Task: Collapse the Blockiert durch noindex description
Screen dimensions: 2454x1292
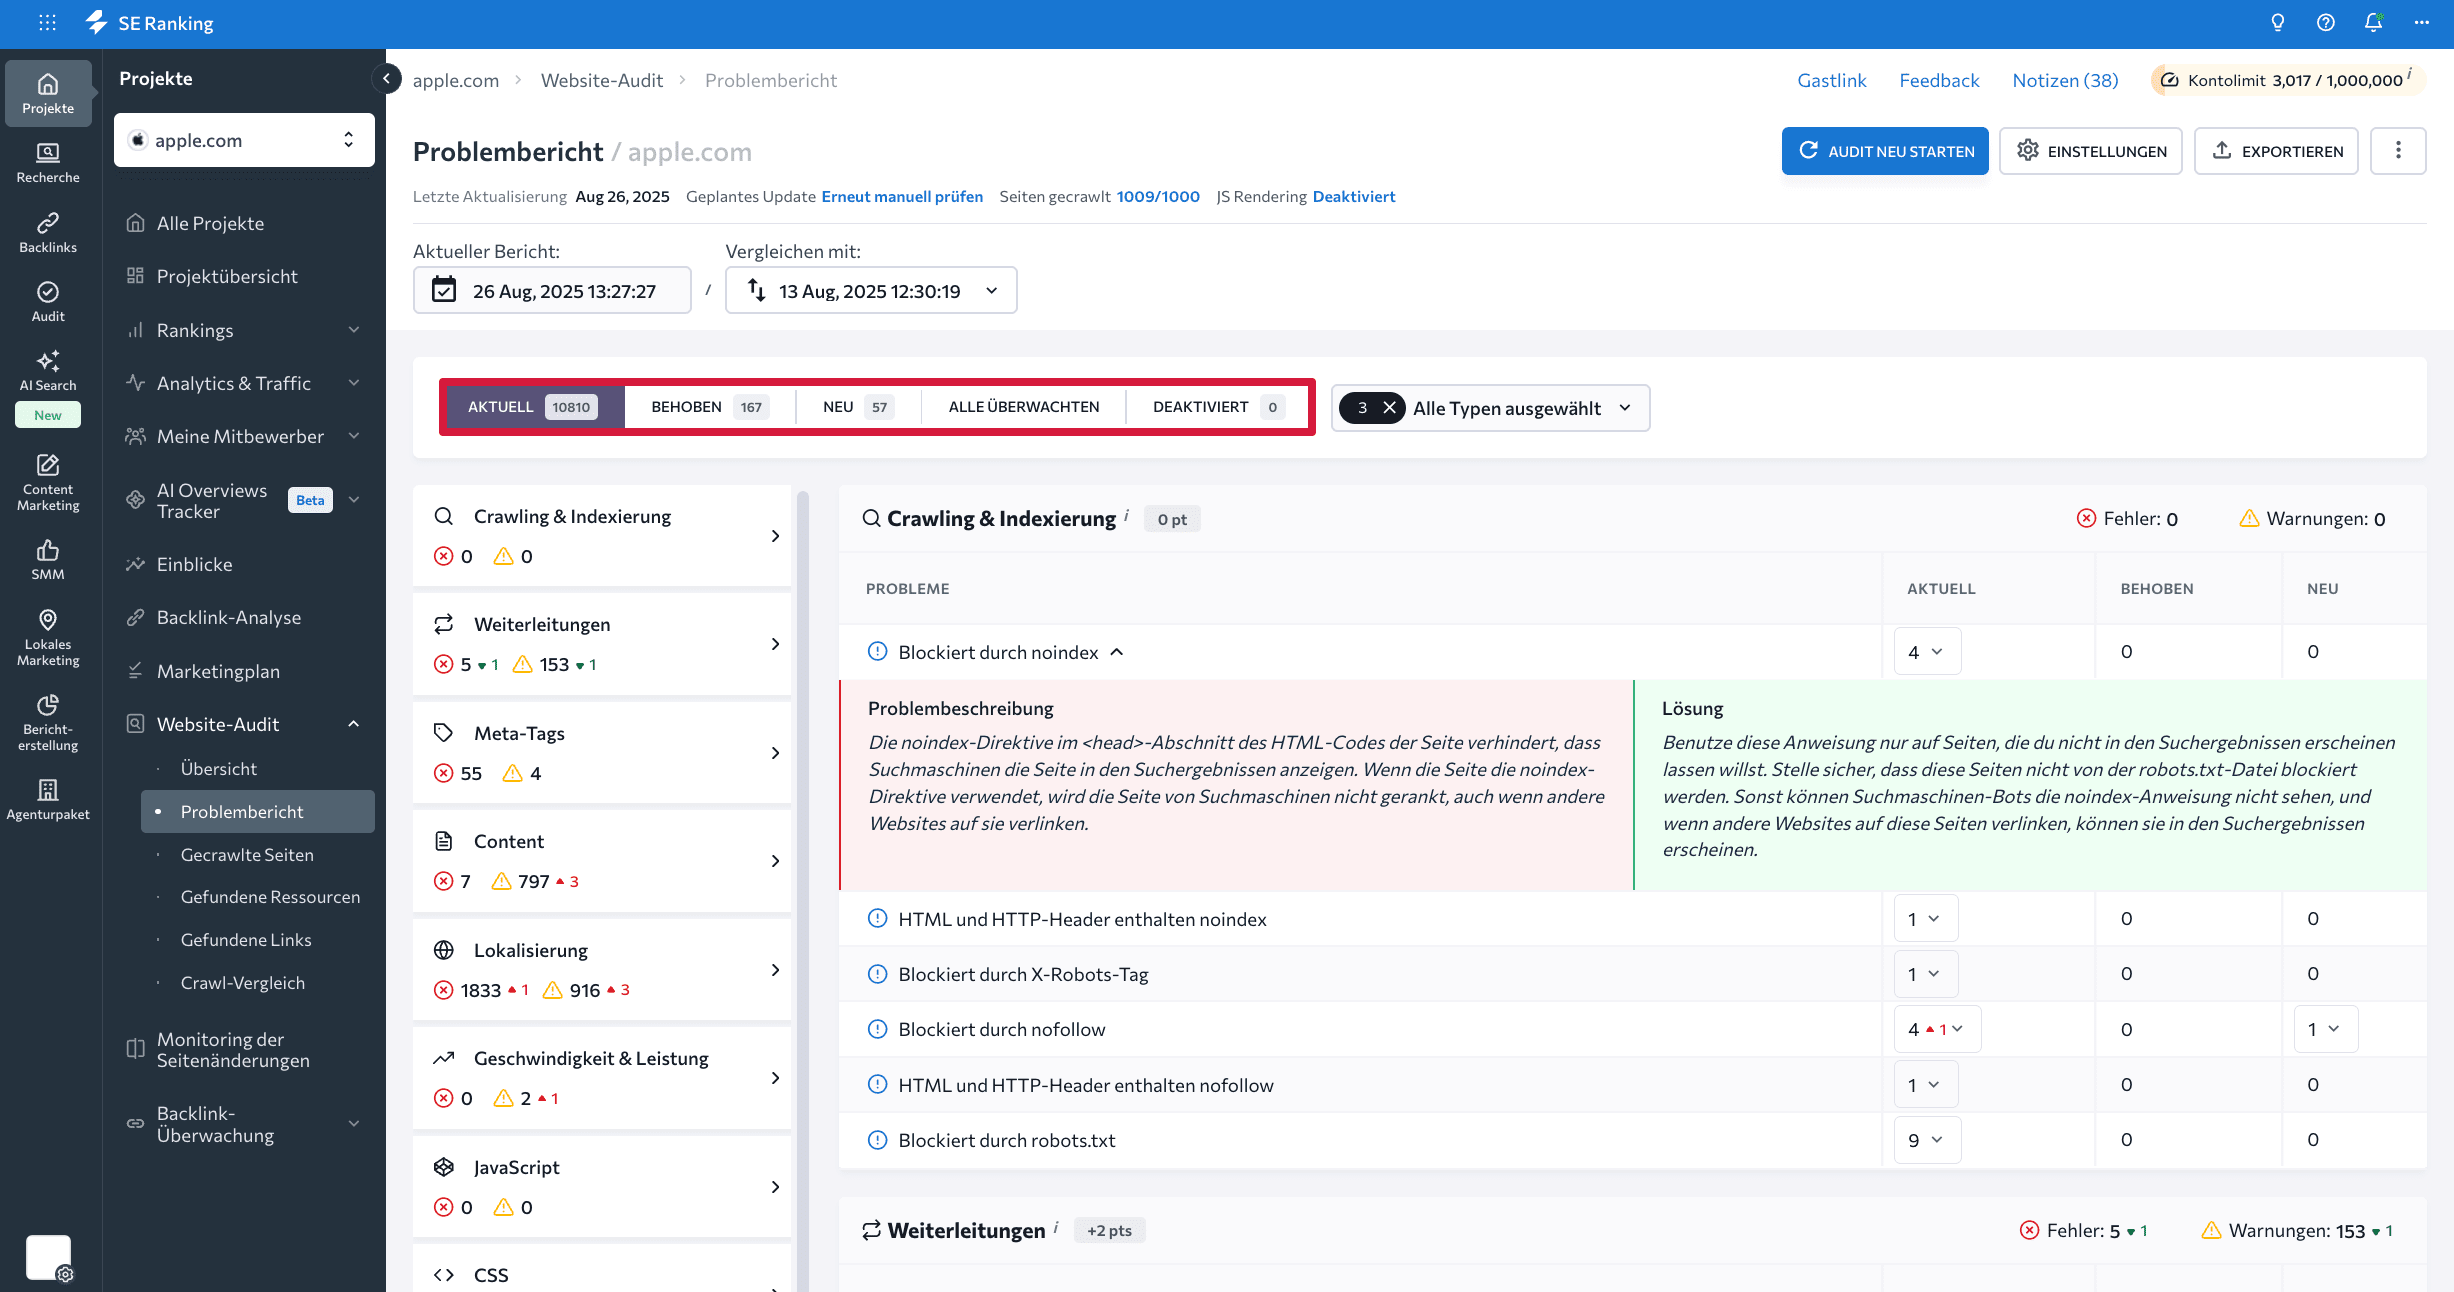Action: (1117, 652)
